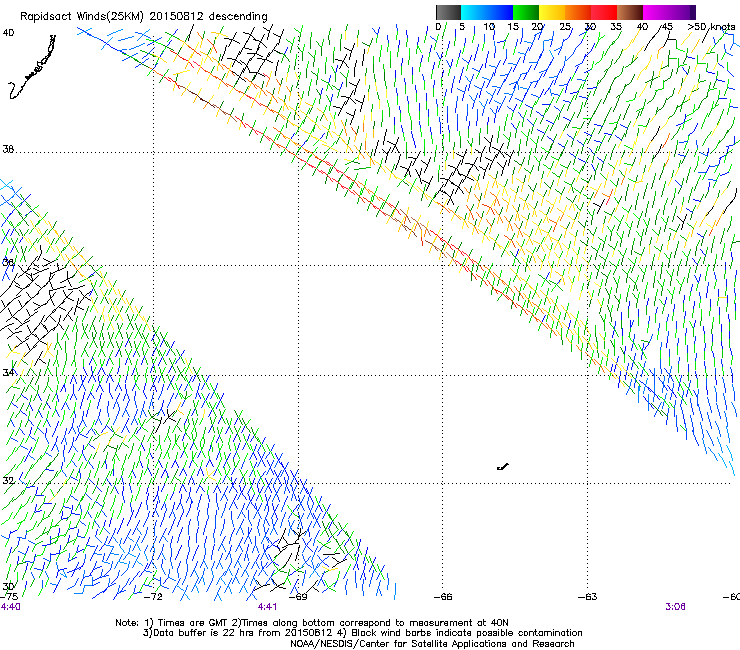Click the legend label '20'
This screenshot has width=740, height=650.
pos(537,26)
